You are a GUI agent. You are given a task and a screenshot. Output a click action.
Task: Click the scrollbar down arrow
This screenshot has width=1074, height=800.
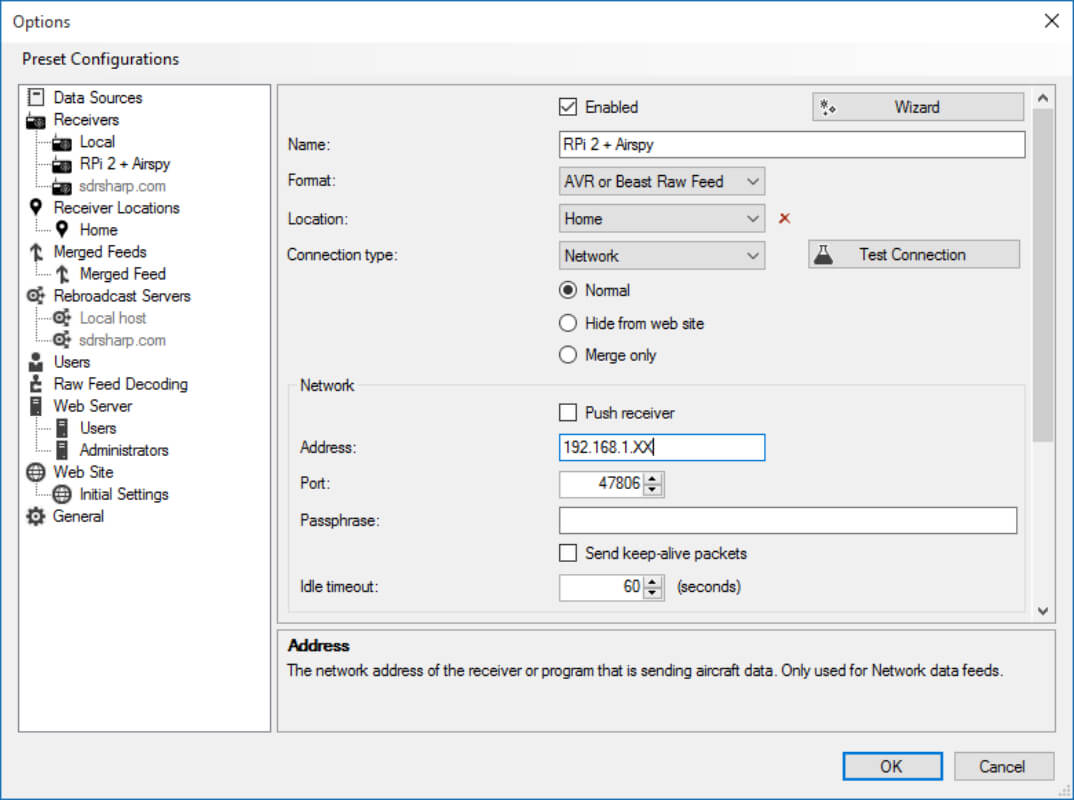click(x=1042, y=611)
